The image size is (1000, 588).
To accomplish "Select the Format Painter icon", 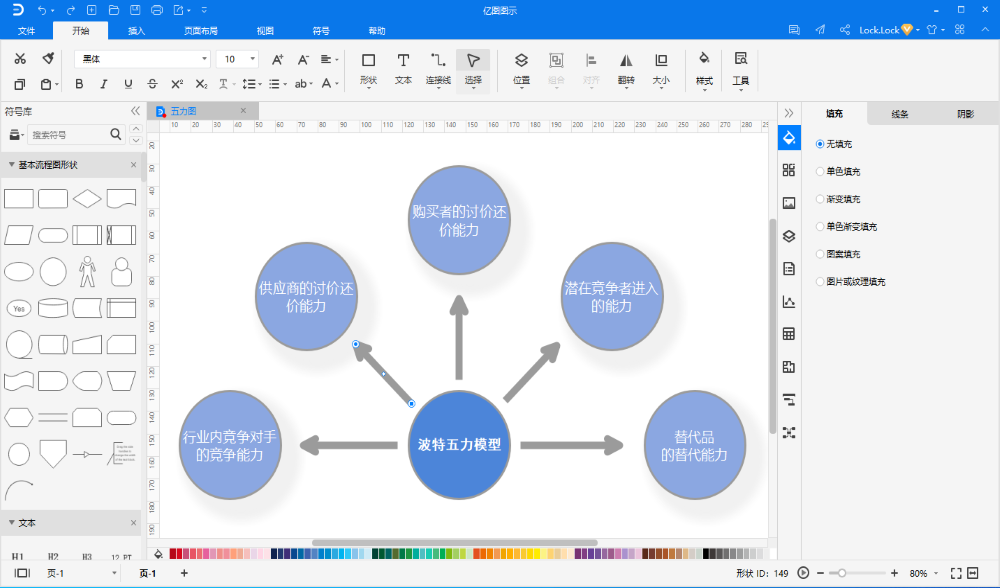I will tap(48, 59).
